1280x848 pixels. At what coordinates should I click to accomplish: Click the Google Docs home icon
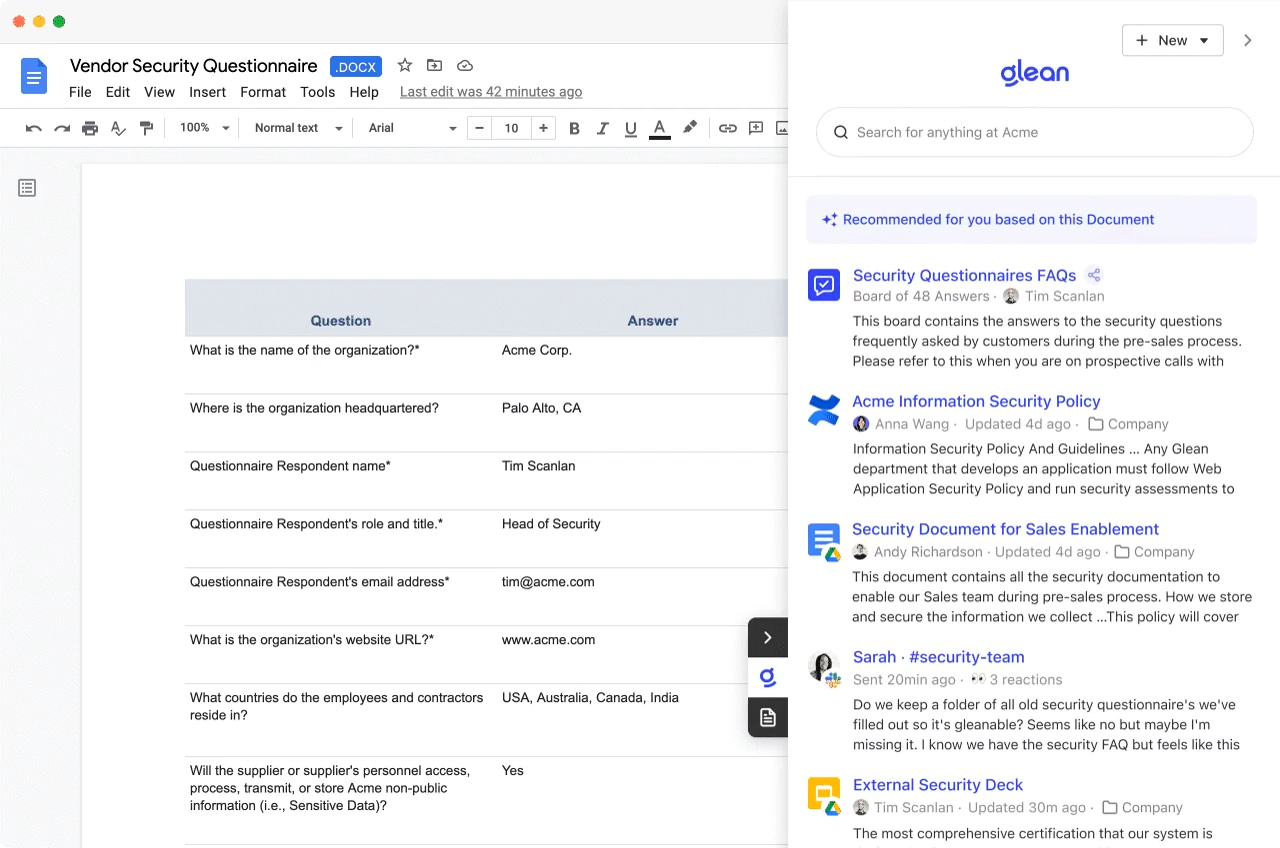pos(34,76)
